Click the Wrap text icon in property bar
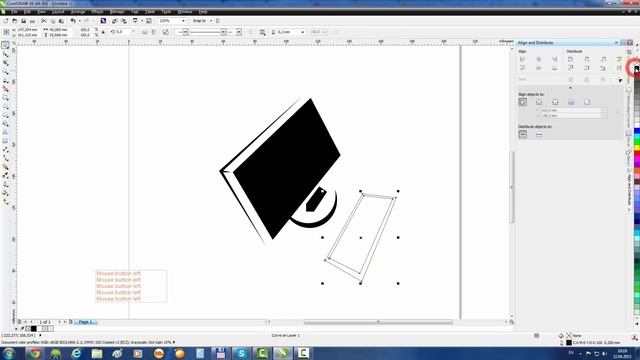Image resolution: width=640 pixels, height=360 pixels. pyautogui.click(x=262, y=32)
